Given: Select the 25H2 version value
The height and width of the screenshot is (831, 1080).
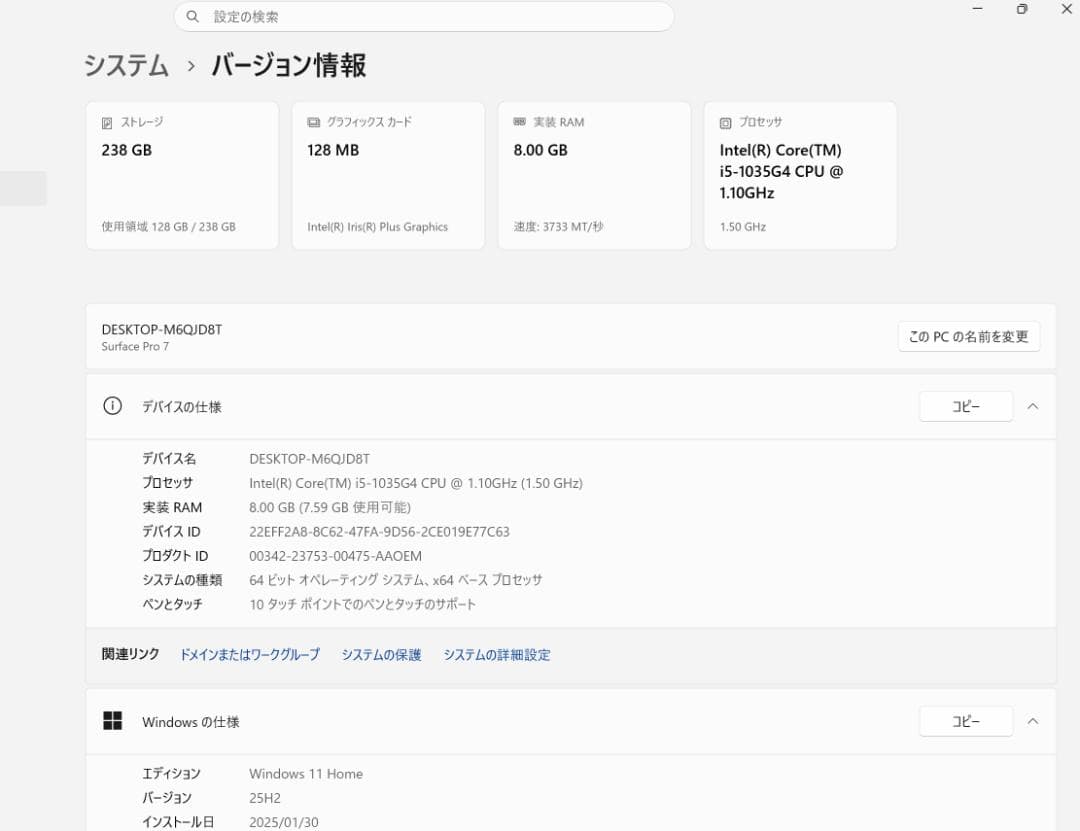Looking at the screenshot, I should pos(264,798).
